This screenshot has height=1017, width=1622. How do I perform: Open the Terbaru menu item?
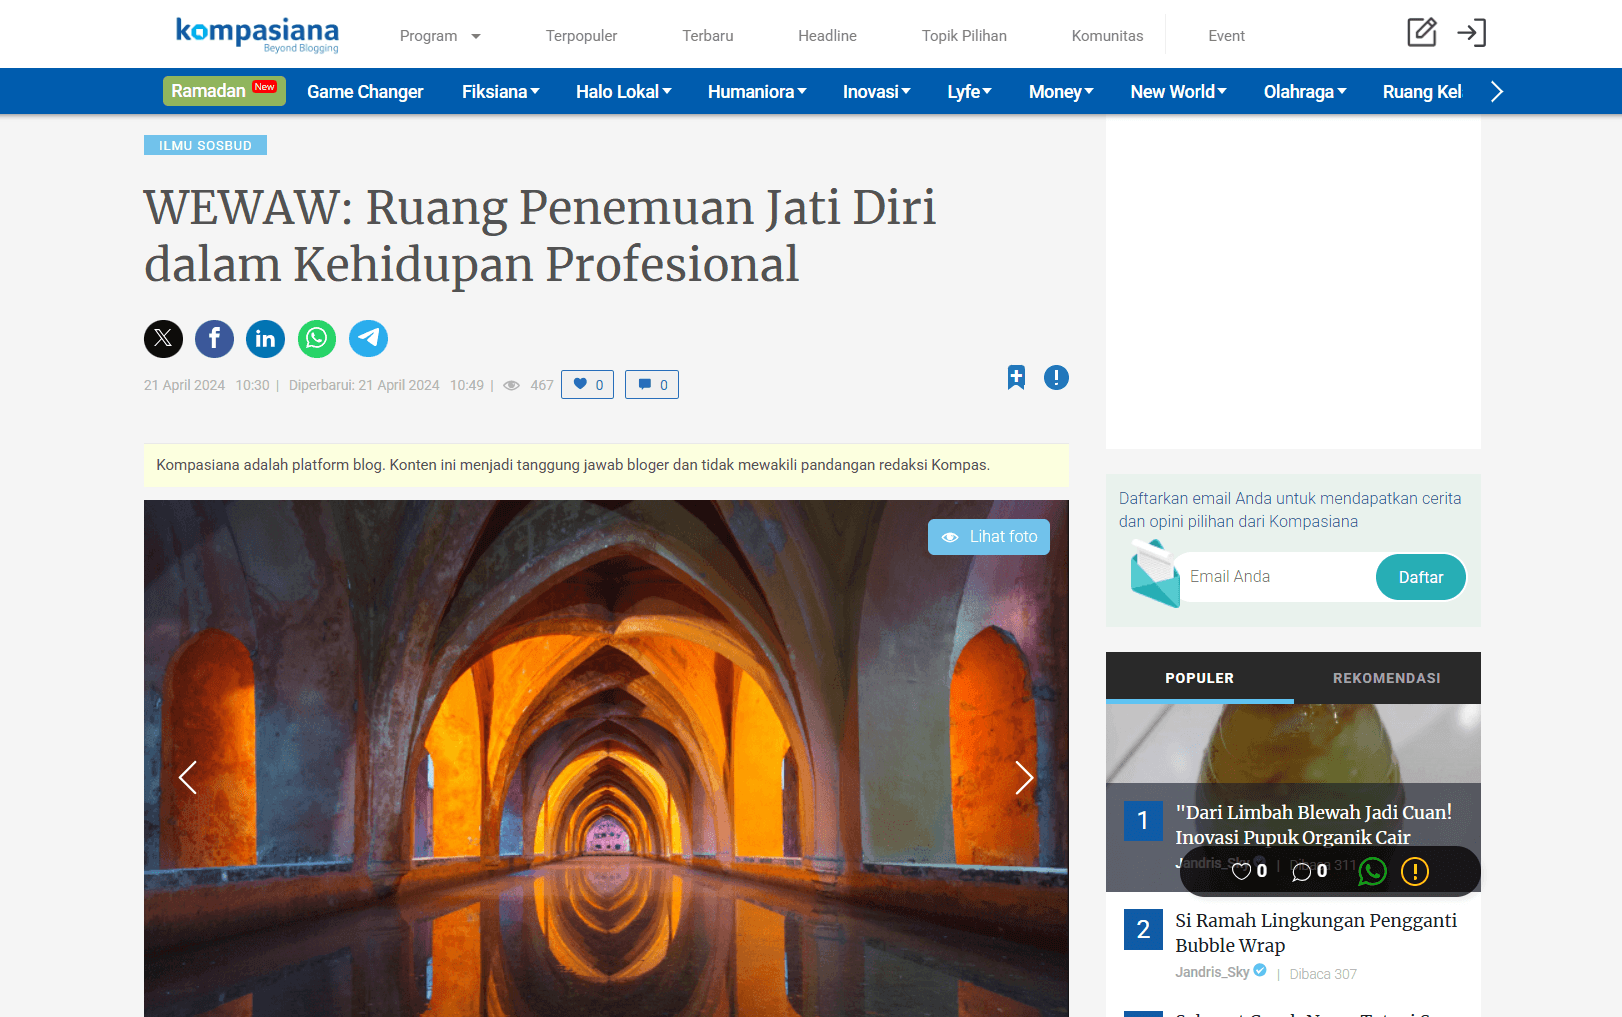click(708, 36)
